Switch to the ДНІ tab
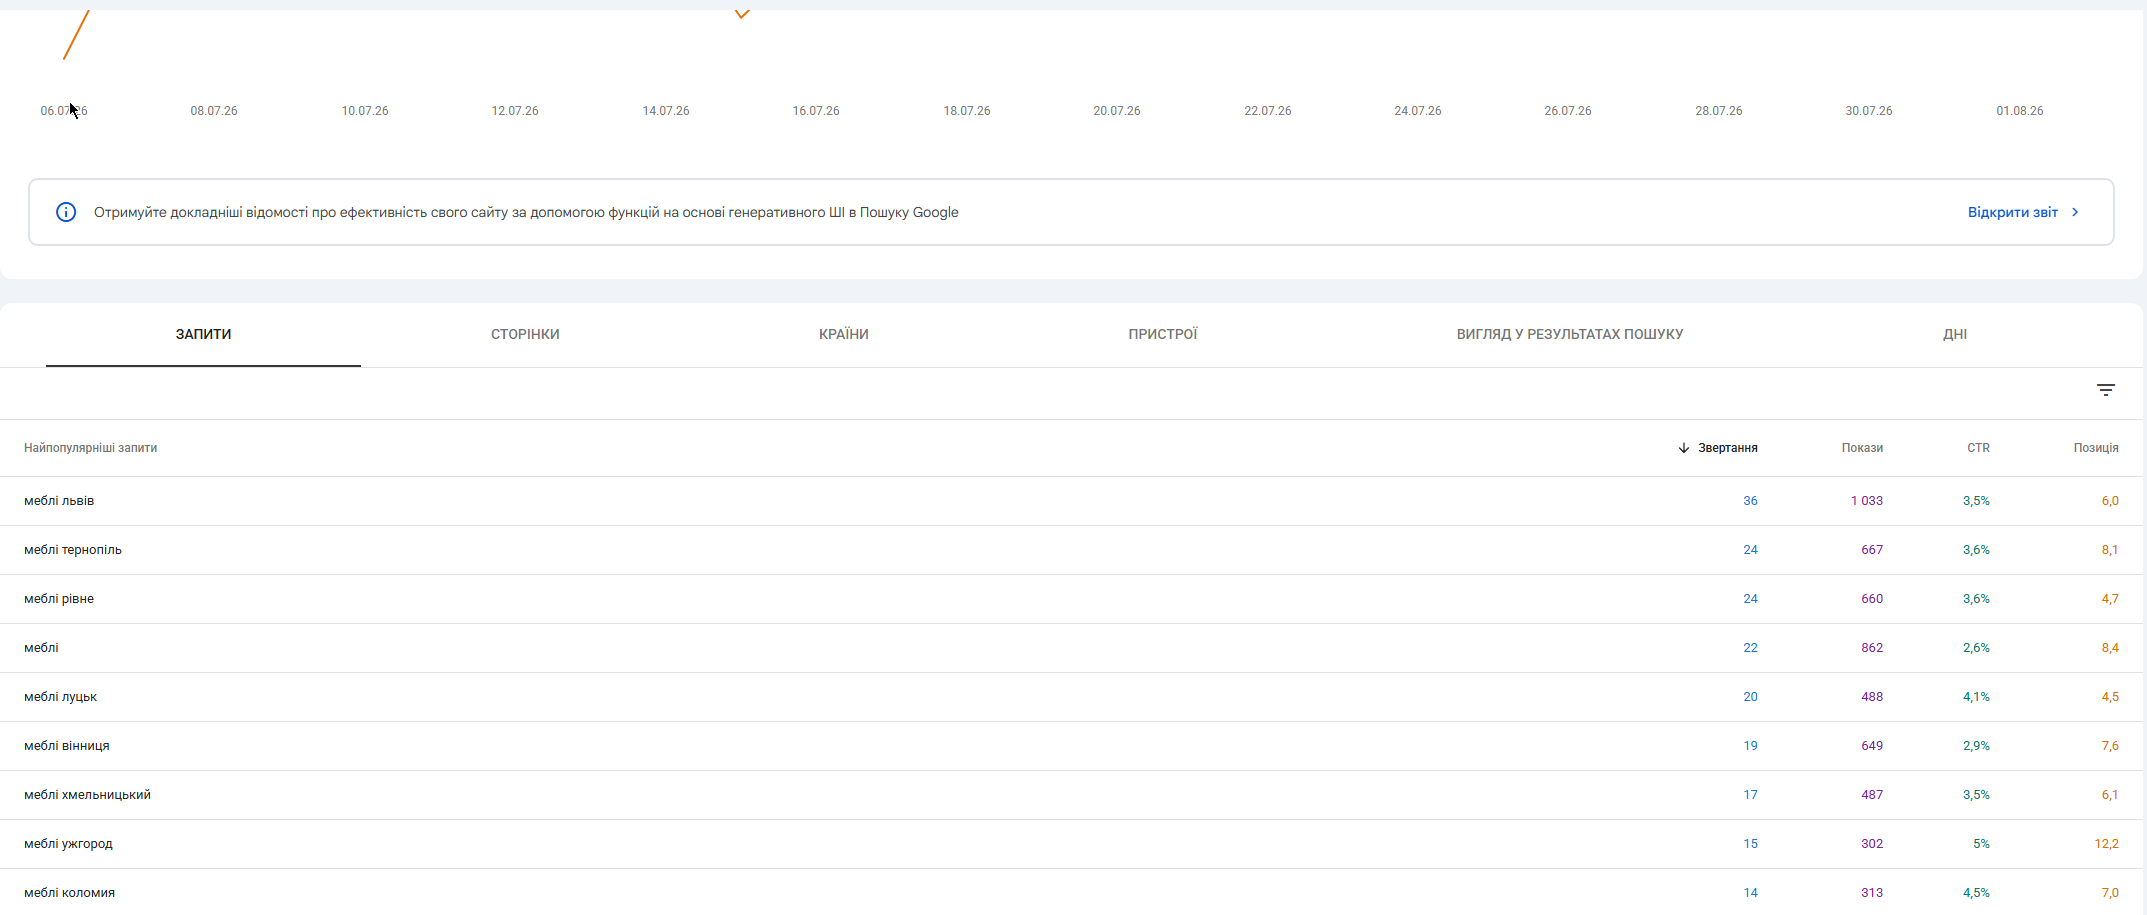 (1955, 334)
